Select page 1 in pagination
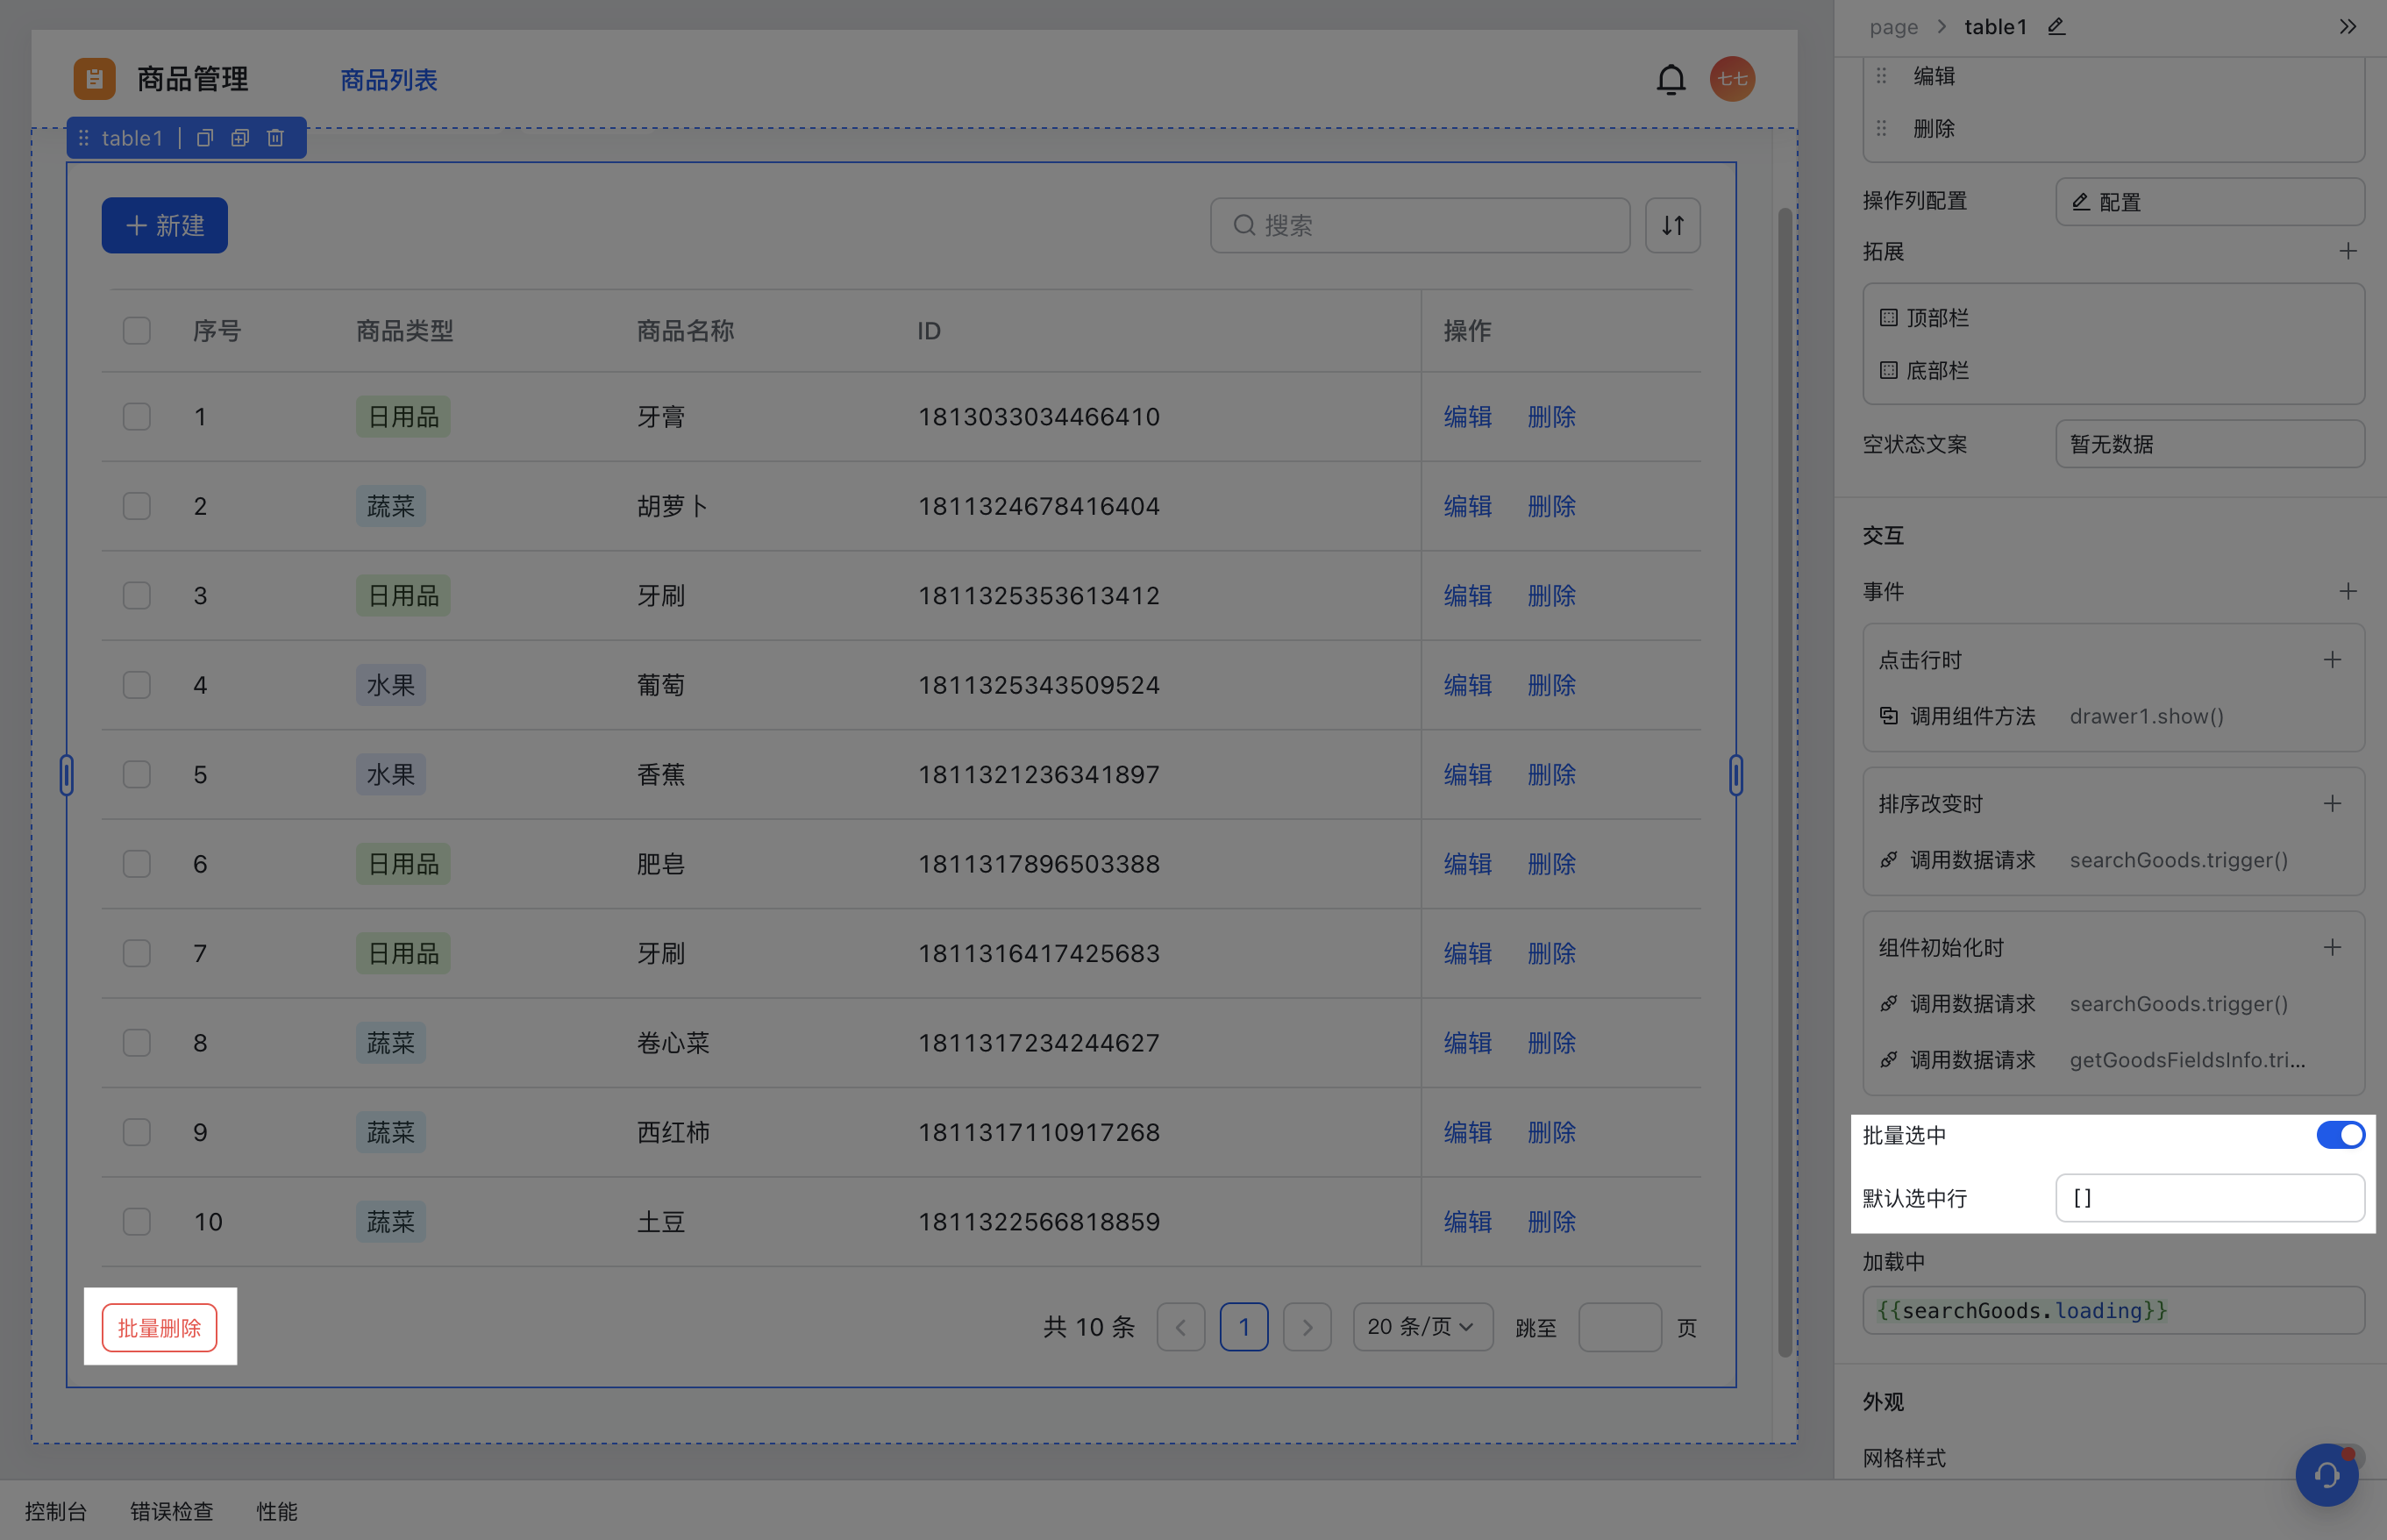 pos(1244,1327)
